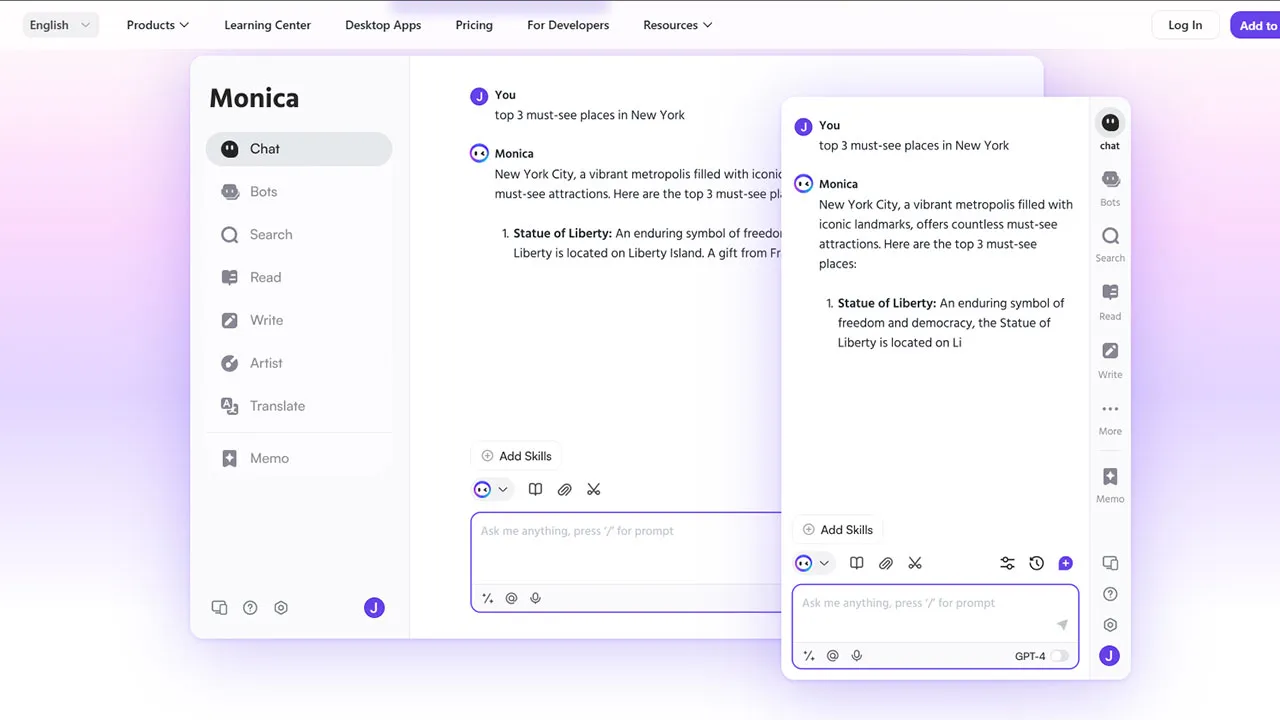Switch to Translate in the left sidebar

(277, 406)
